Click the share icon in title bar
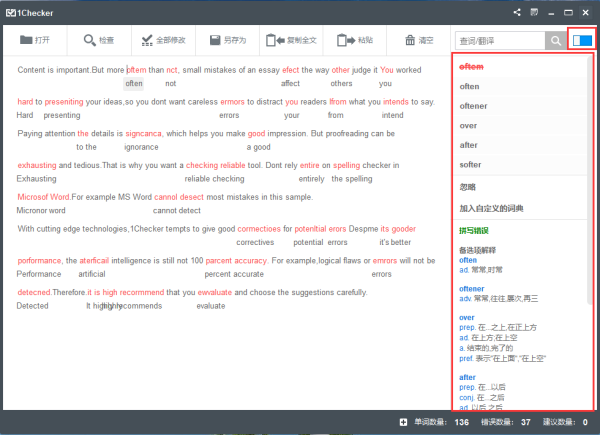Image resolution: width=600 pixels, height=435 pixels. [x=517, y=12]
